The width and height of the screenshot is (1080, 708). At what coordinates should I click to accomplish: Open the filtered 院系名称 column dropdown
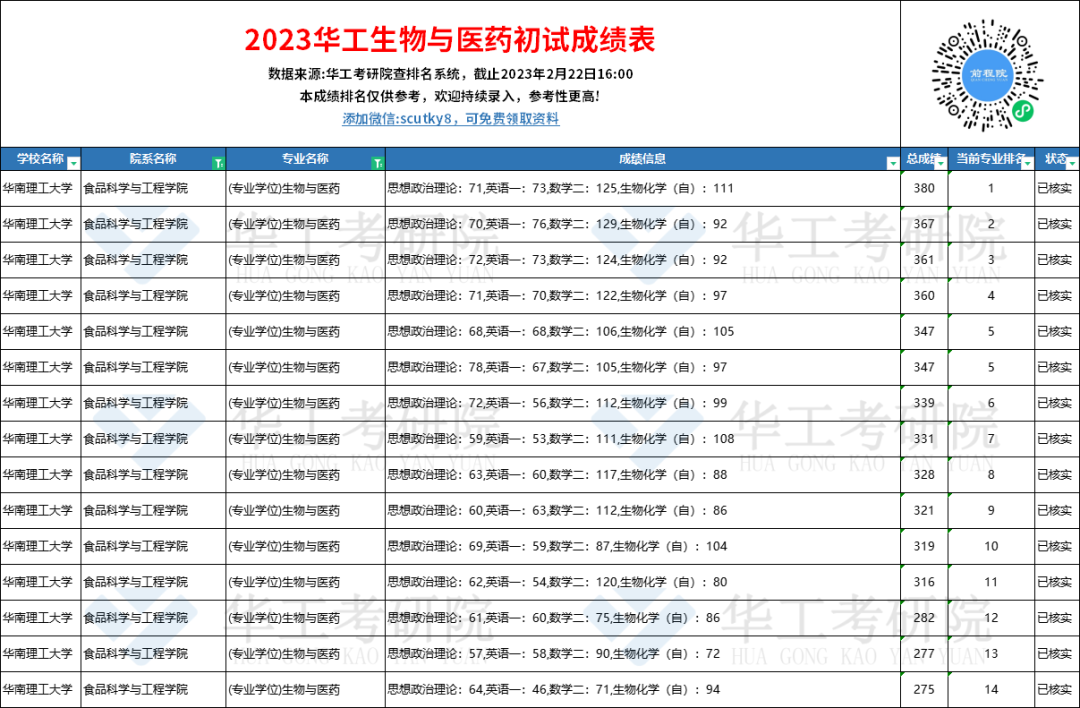tap(218, 164)
